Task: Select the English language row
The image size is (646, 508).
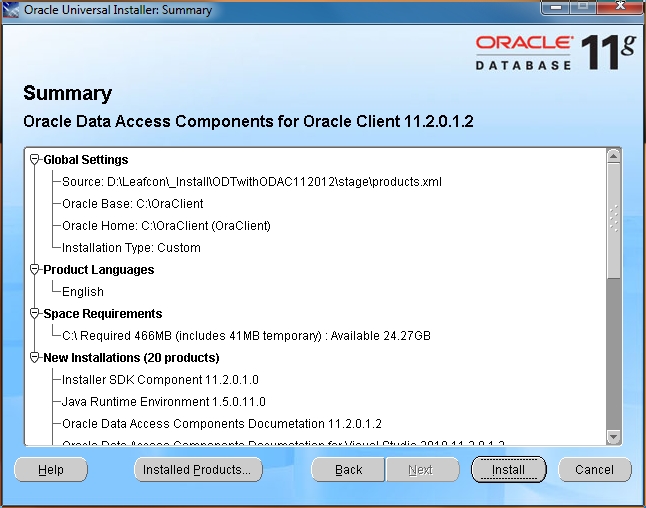Action: click(83, 292)
